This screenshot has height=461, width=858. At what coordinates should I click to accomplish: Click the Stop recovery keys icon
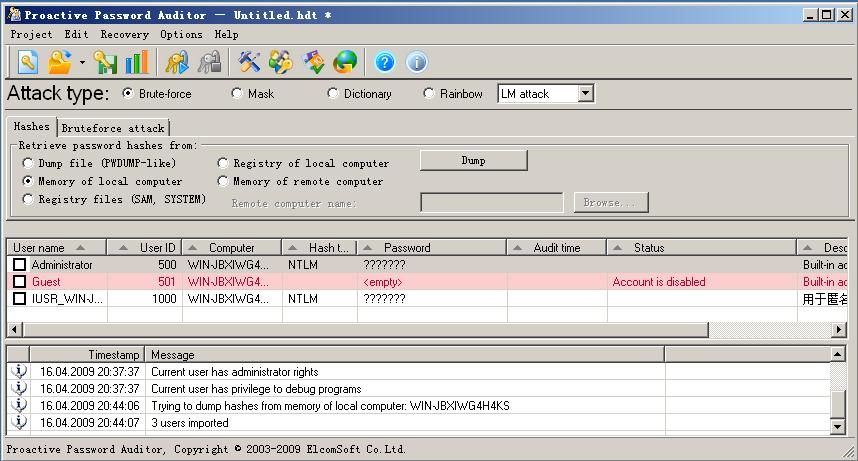[x=209, y=62]
